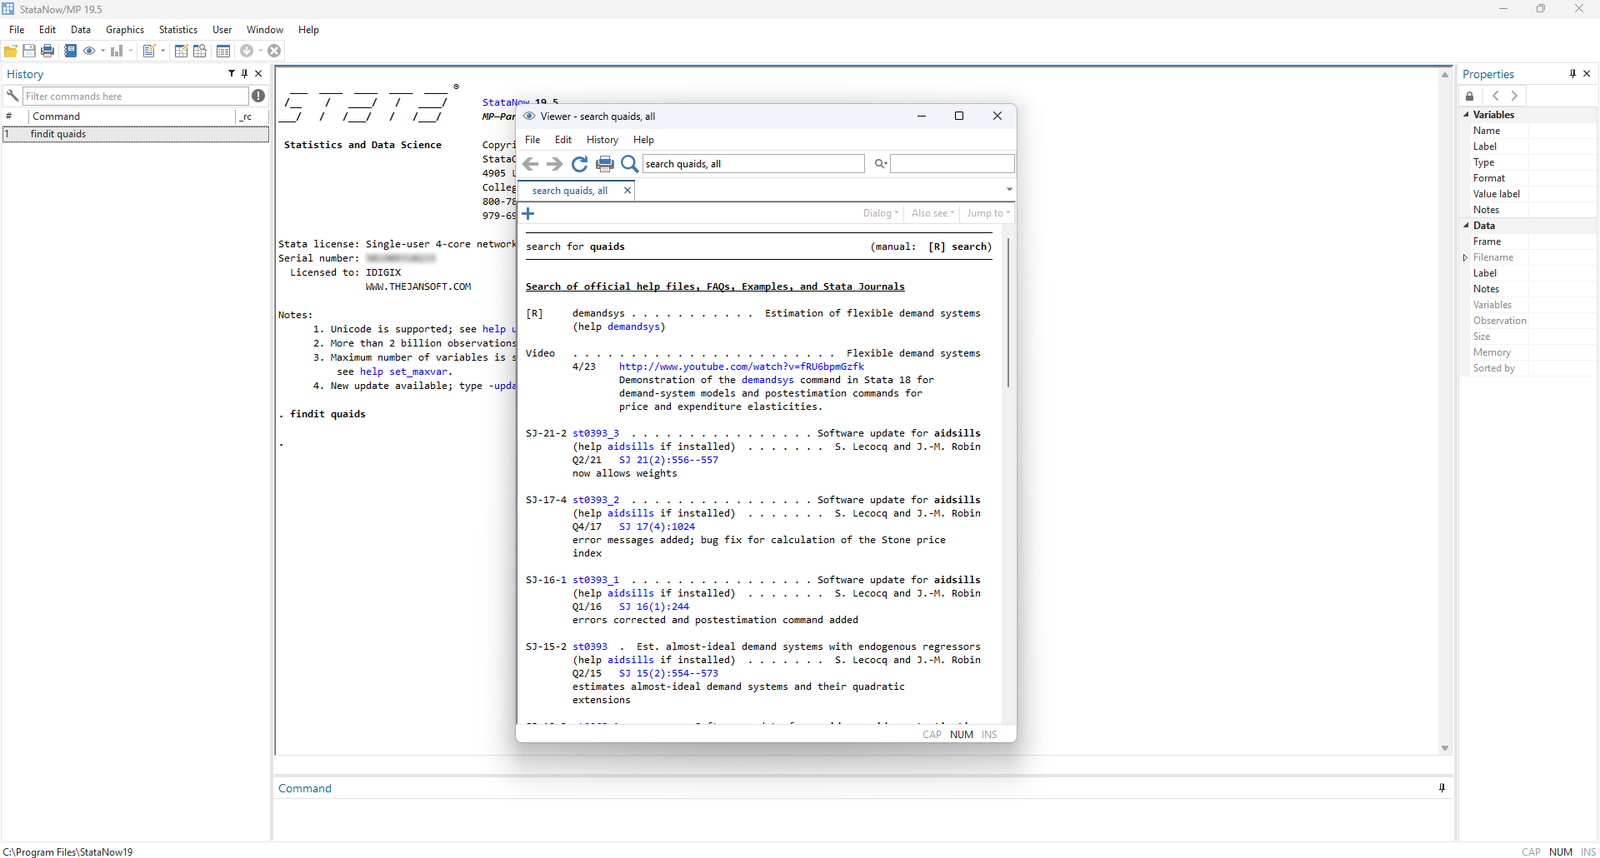1600x858 pixels.
Task: Click the grey Break X icon in main toolbar
Action: coord(274,51)
